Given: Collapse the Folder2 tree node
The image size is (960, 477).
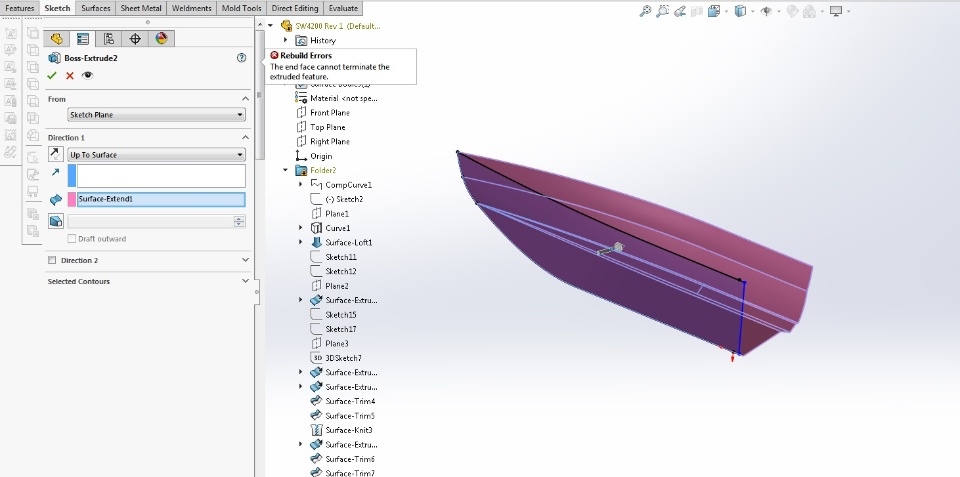Looking at the screenshot, I should click(x=285, y=170).
